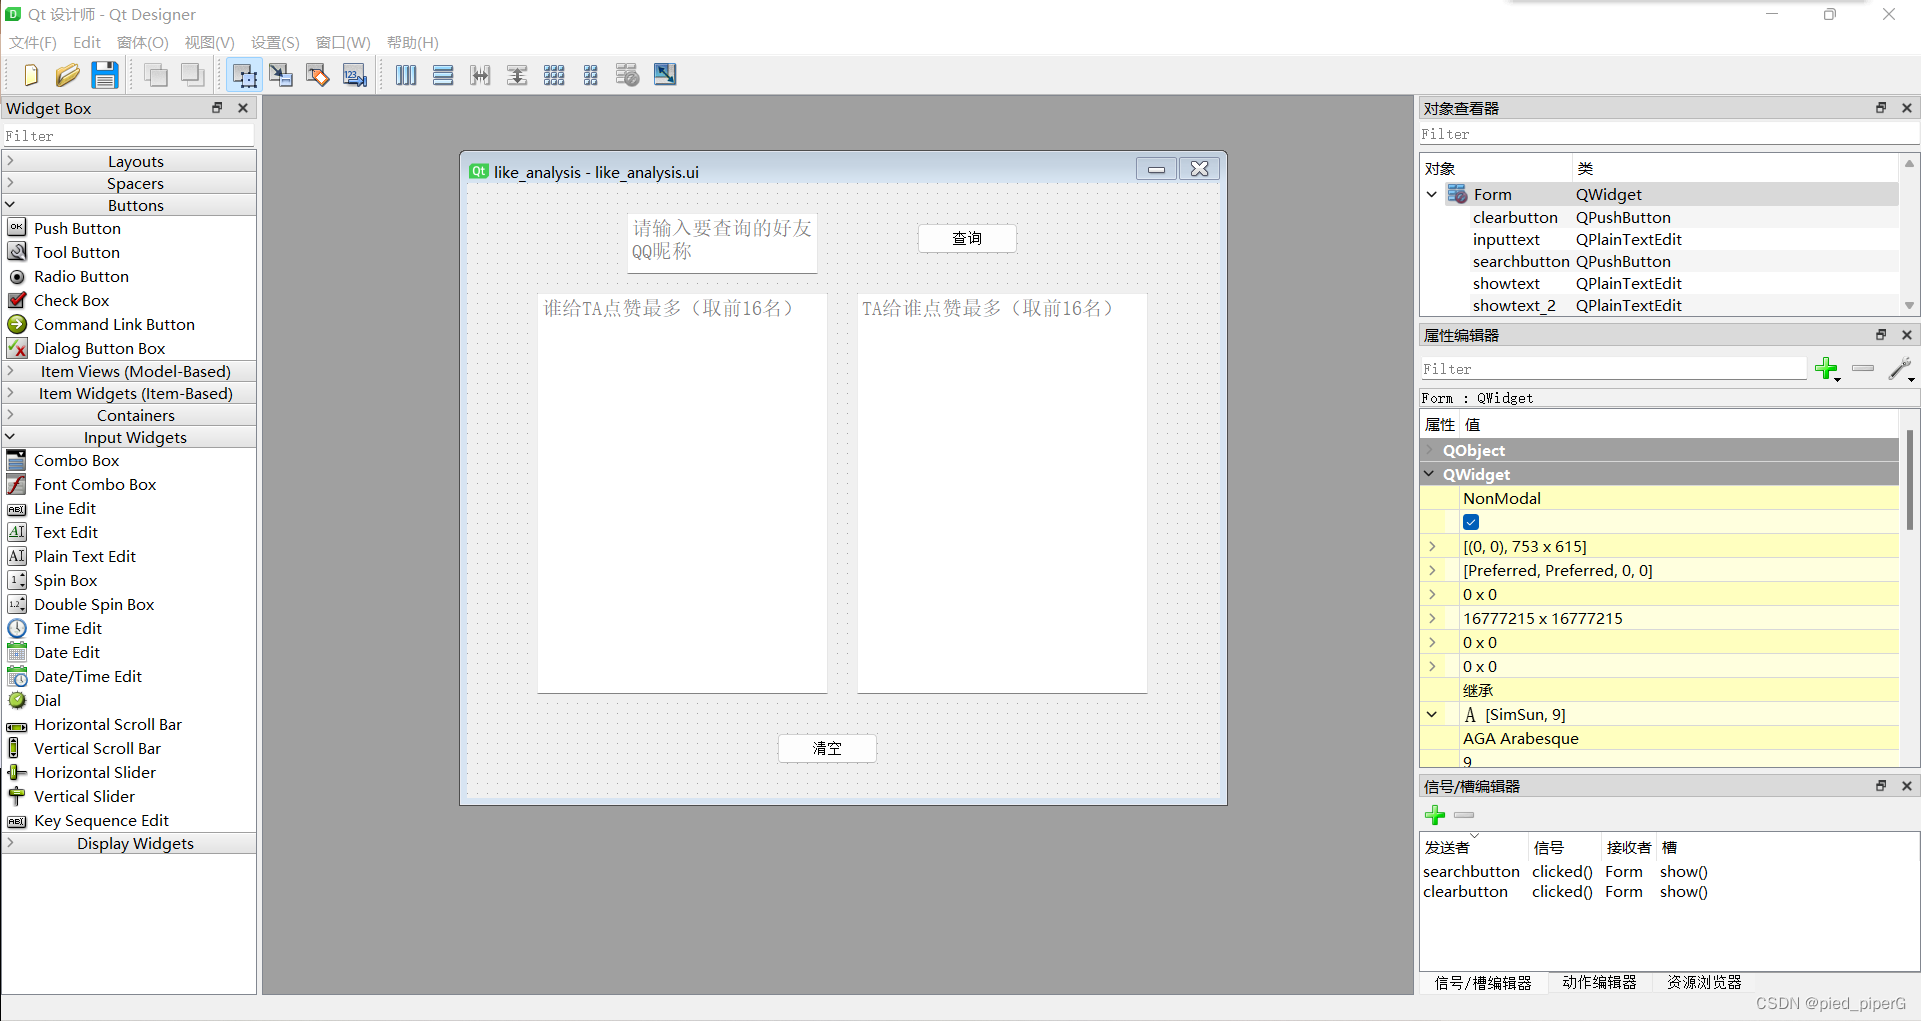
Task: Apply vertical splitter layout icon
Action: pos(517,75)
